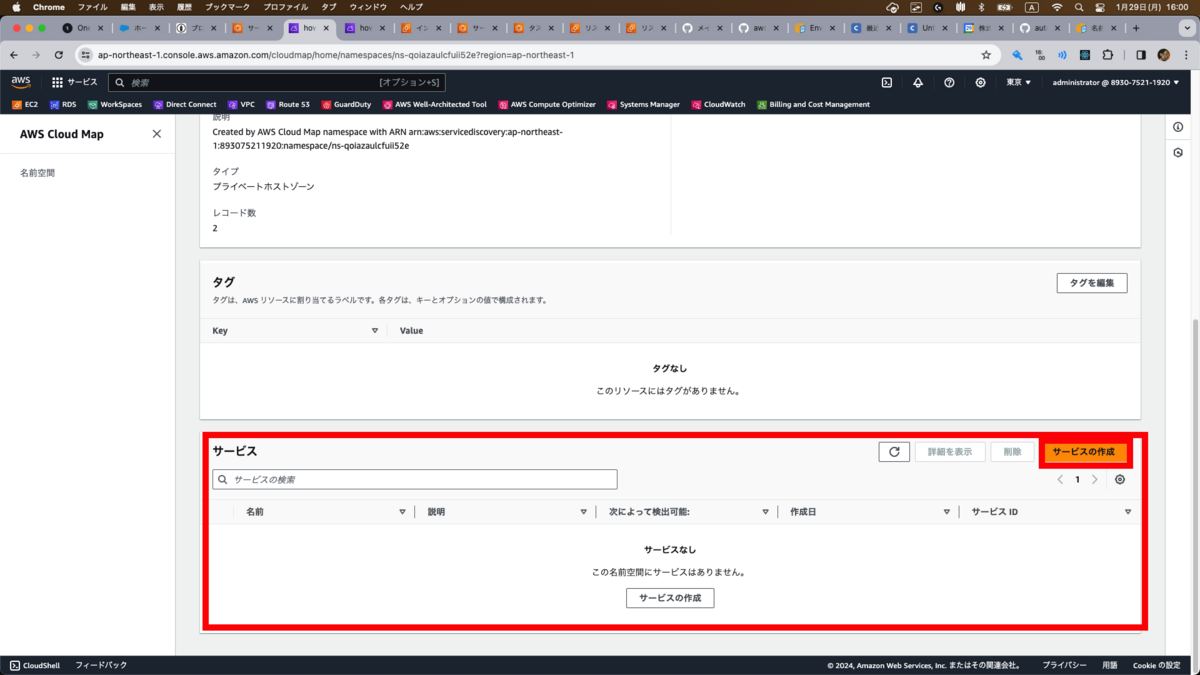Screen dimensions: 1200x675
Task: Reload the browser page
Action: click(x=59, y=55)
